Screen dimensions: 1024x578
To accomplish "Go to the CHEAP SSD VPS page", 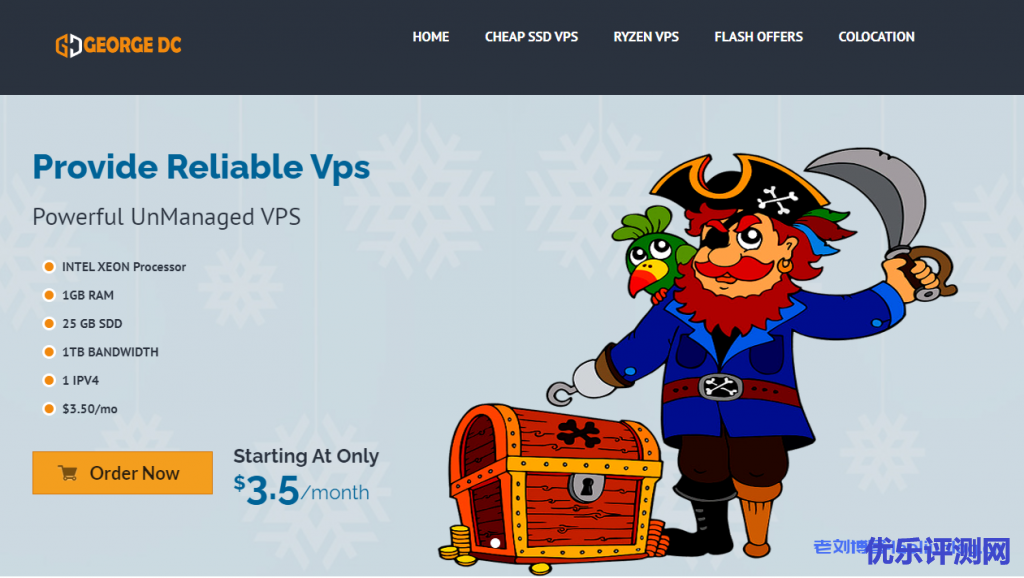I will (531, 37).
